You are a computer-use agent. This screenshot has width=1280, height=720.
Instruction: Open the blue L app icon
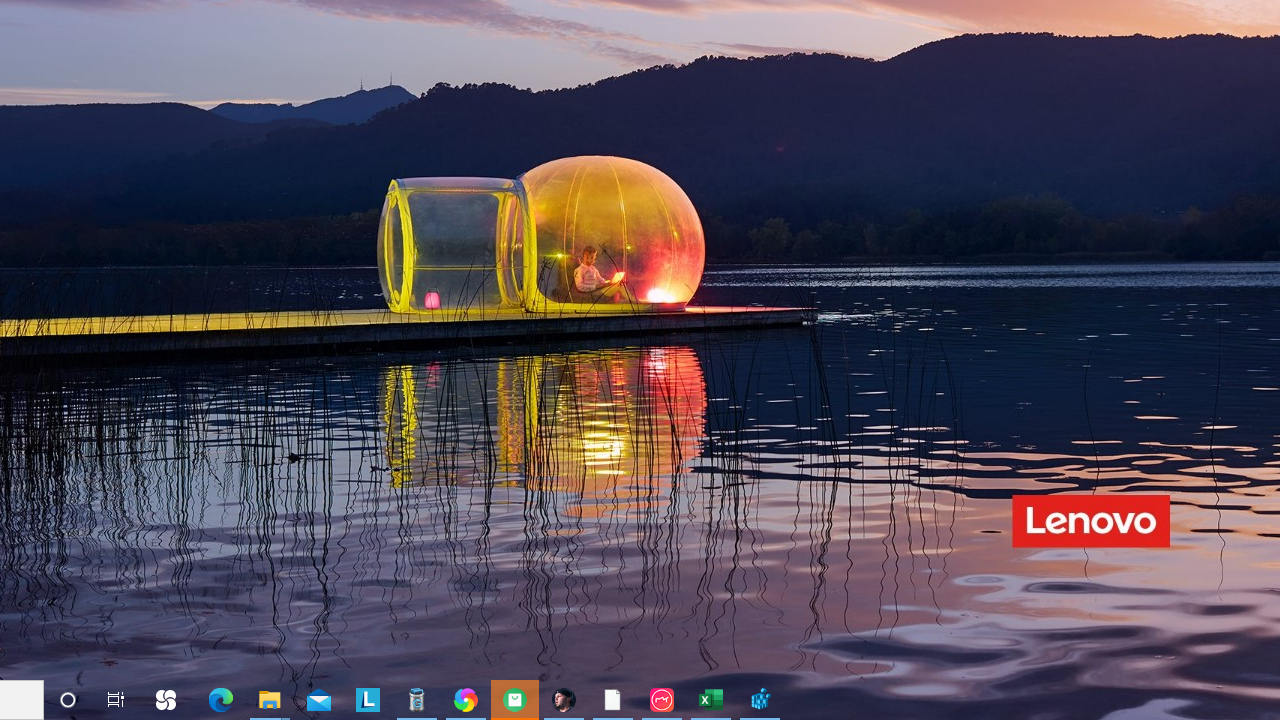pos(368,700)
